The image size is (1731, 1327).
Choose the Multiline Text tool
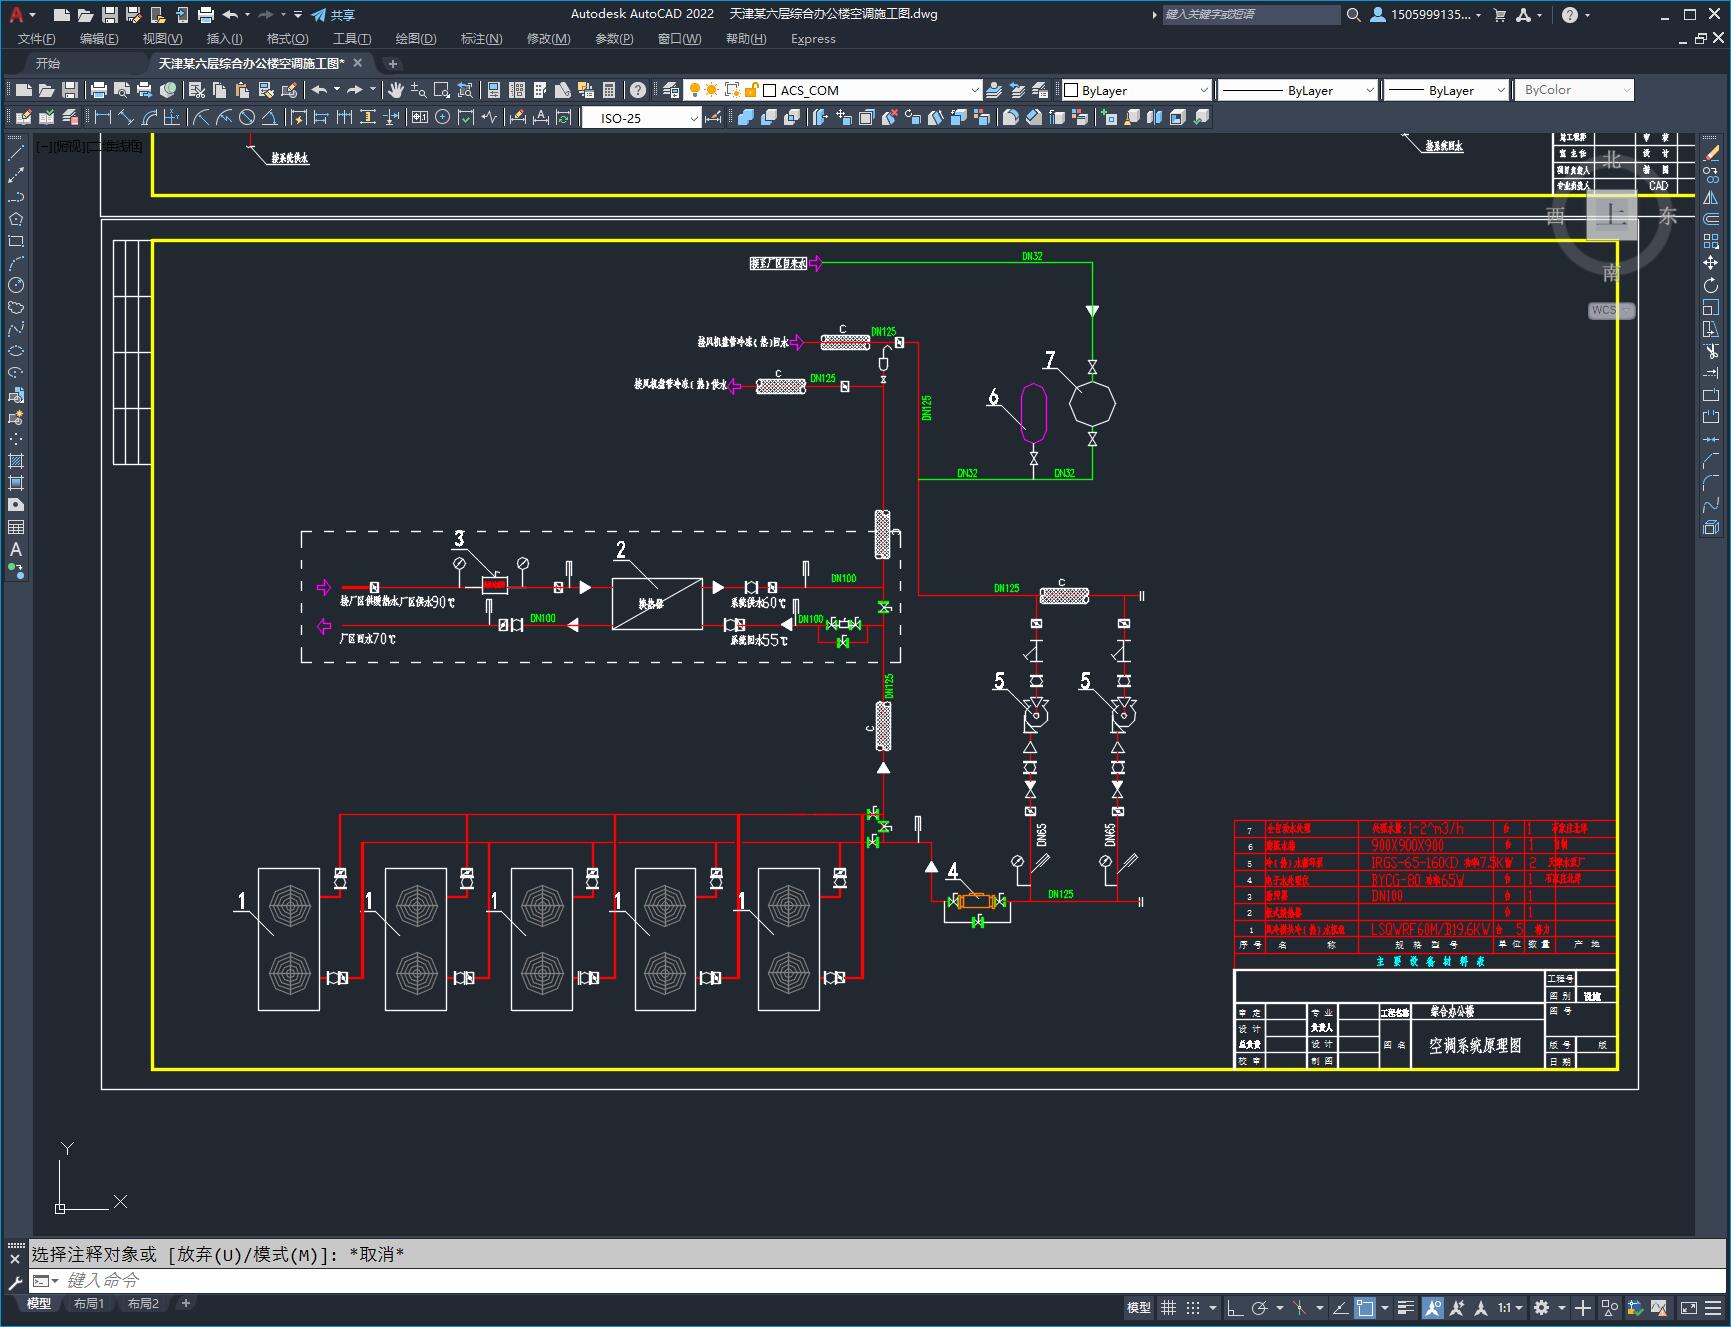tap(16, 549)
